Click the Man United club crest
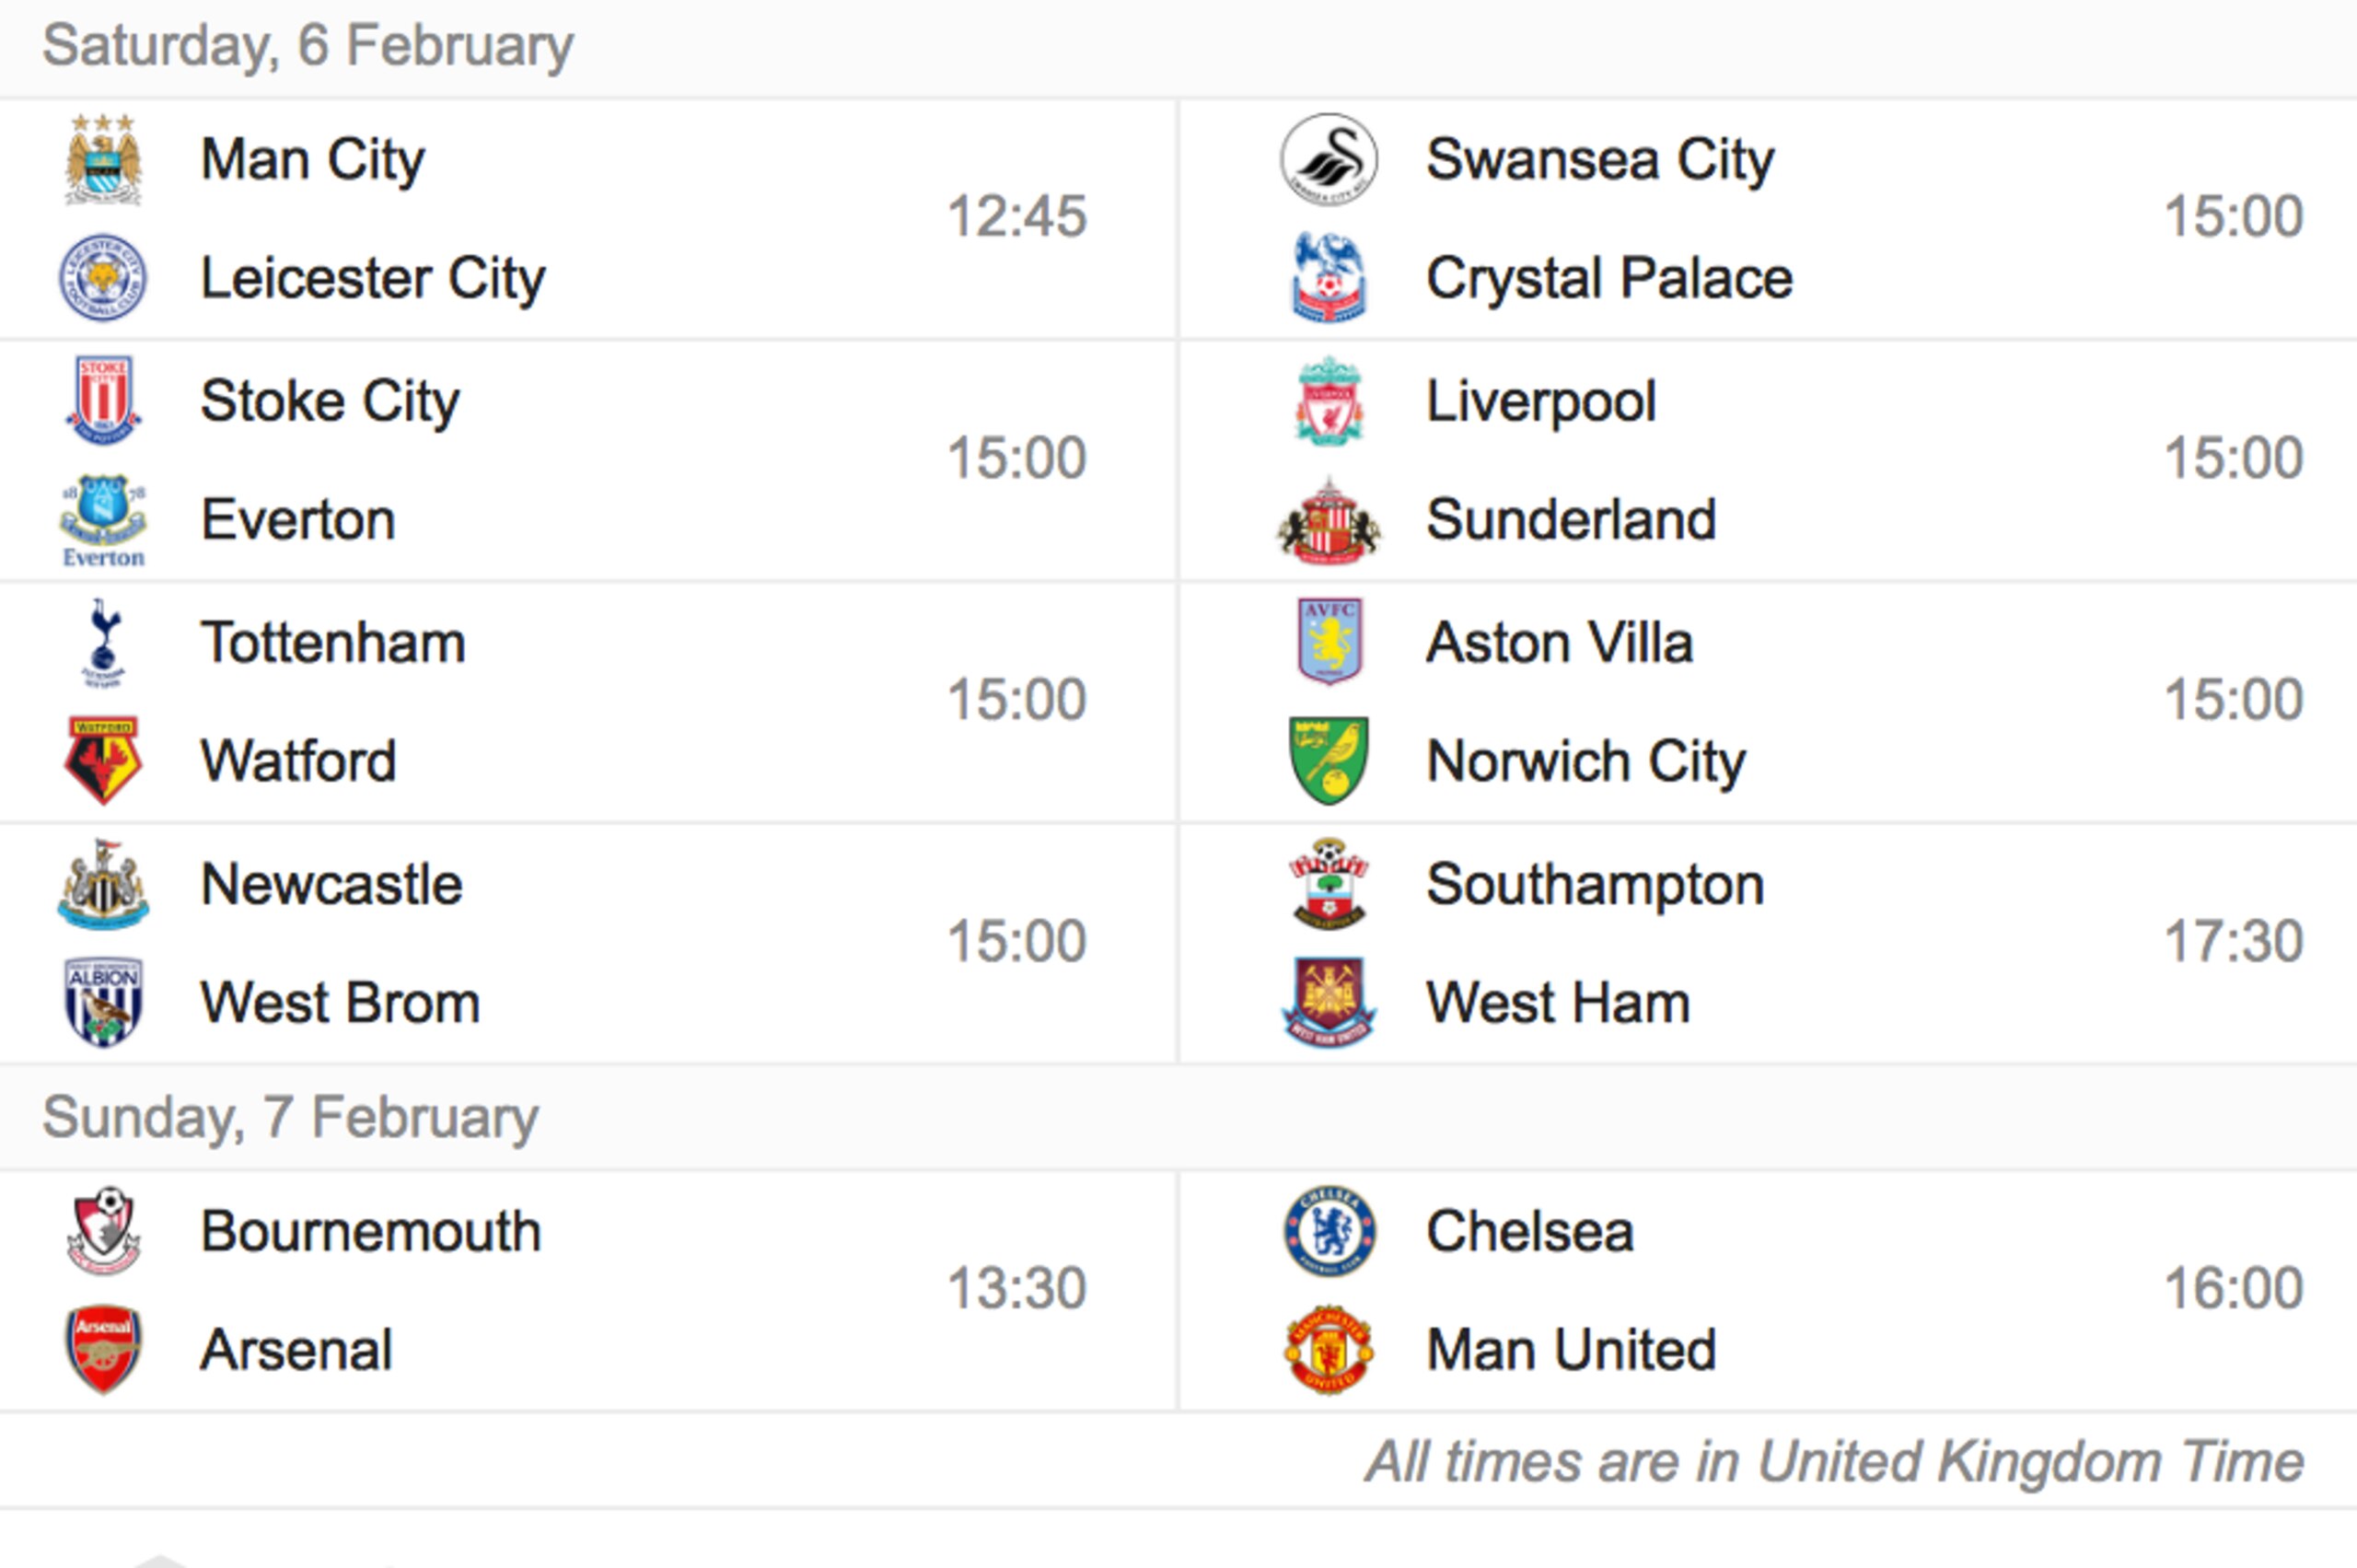Viewport: 2357px width, 1568px height. point(1329,1349)
